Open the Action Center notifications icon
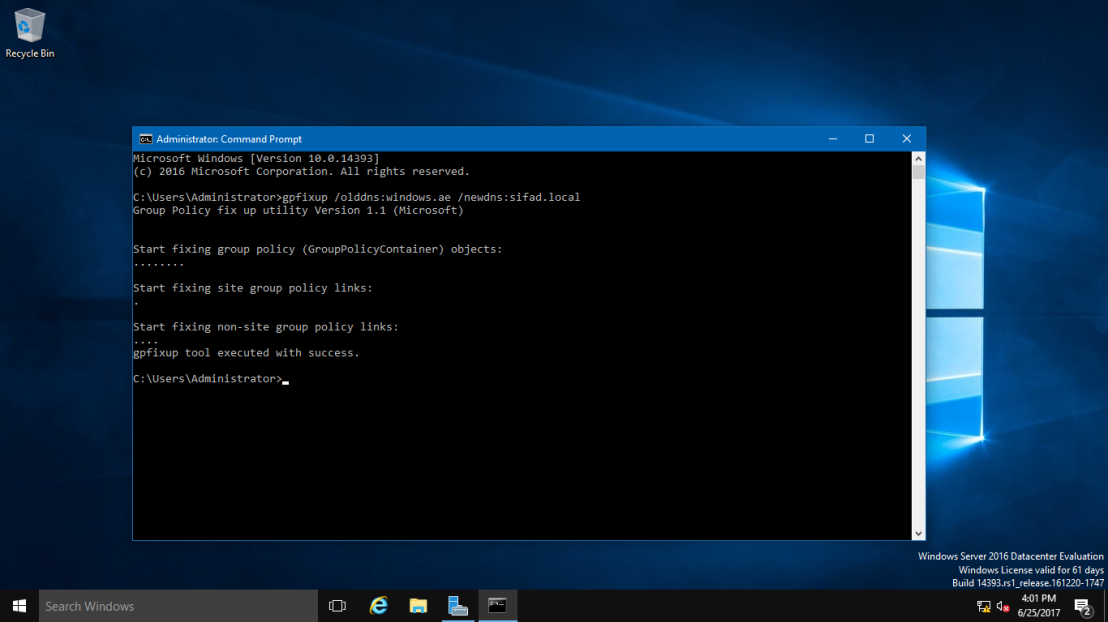The width and height of the screenshot is (1108, 622). point(1083,606)
